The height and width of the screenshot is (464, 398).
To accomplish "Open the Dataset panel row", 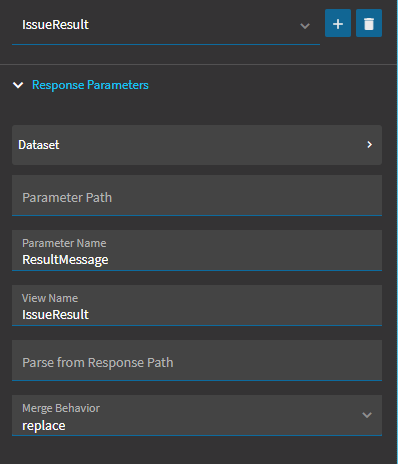I will (x=197, y=145).
